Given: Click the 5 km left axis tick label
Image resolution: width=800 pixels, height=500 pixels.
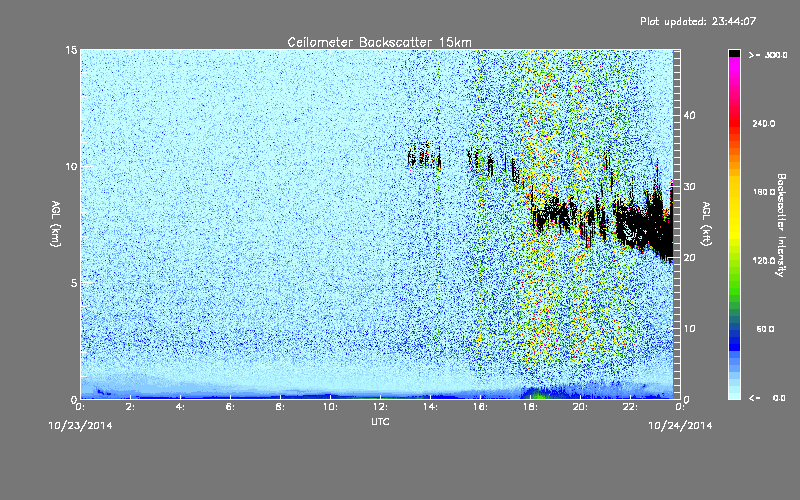Looking at the screenshot, I should coord(74,283).
